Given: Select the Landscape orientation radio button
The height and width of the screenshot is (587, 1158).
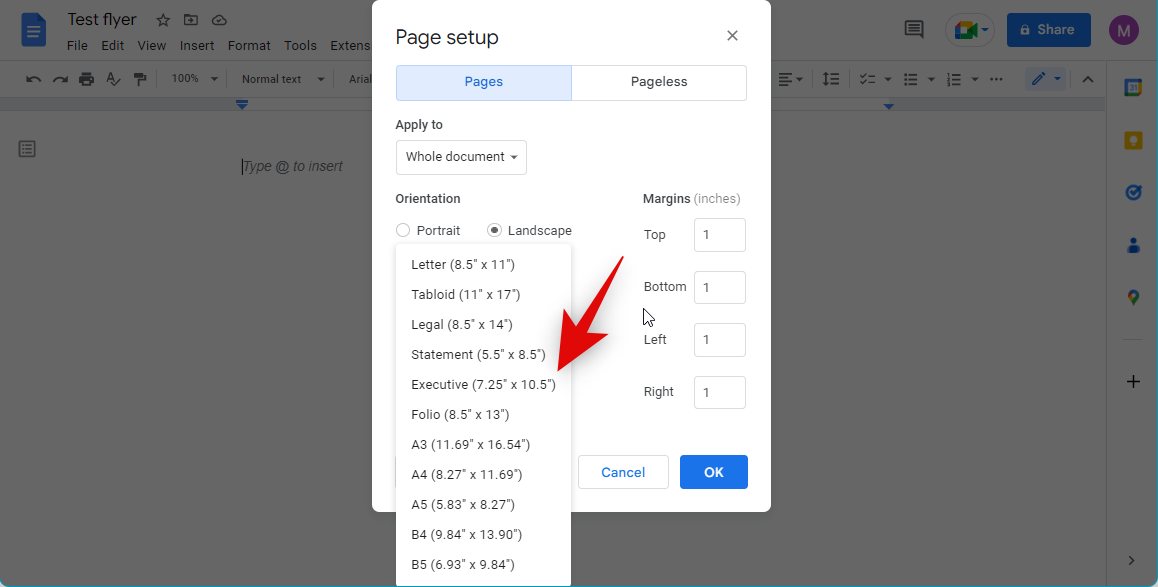Looking at the screenshot, I should [x=494, y=231].
